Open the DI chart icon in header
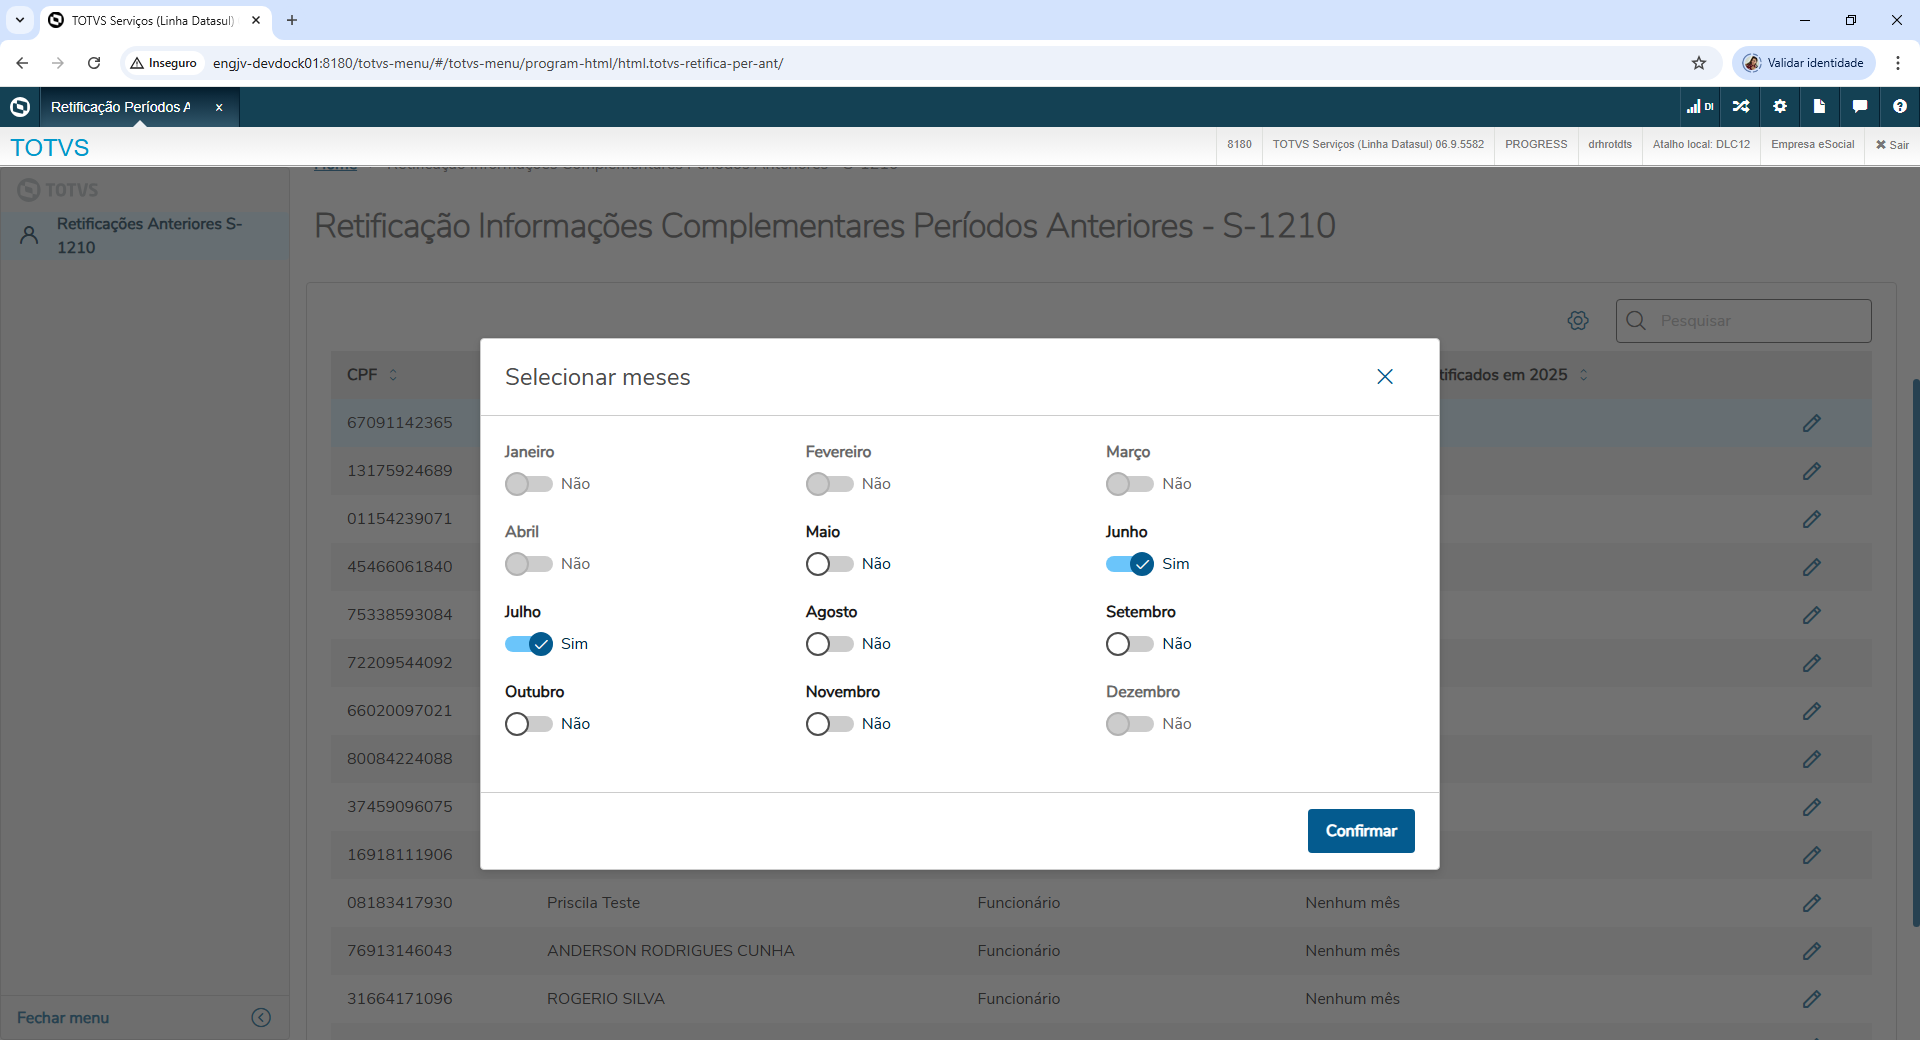The height and width of the screenshot is (1040, 1920). click(1700, 107)
